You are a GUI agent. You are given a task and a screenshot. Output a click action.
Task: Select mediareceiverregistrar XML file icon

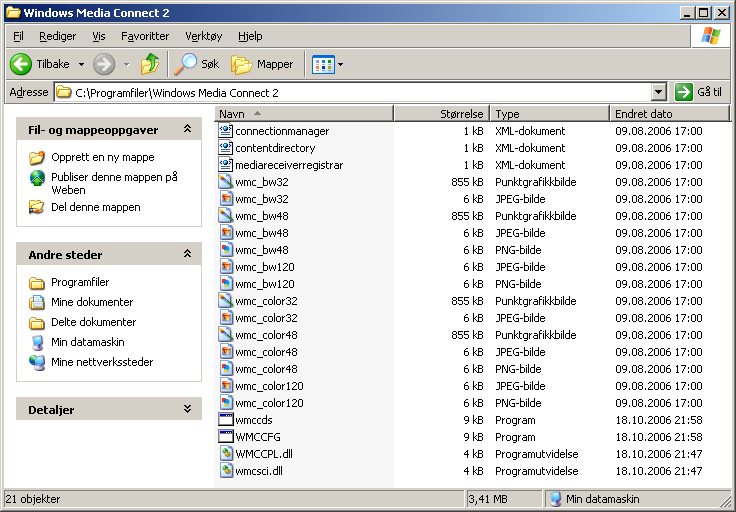point(226,165)
